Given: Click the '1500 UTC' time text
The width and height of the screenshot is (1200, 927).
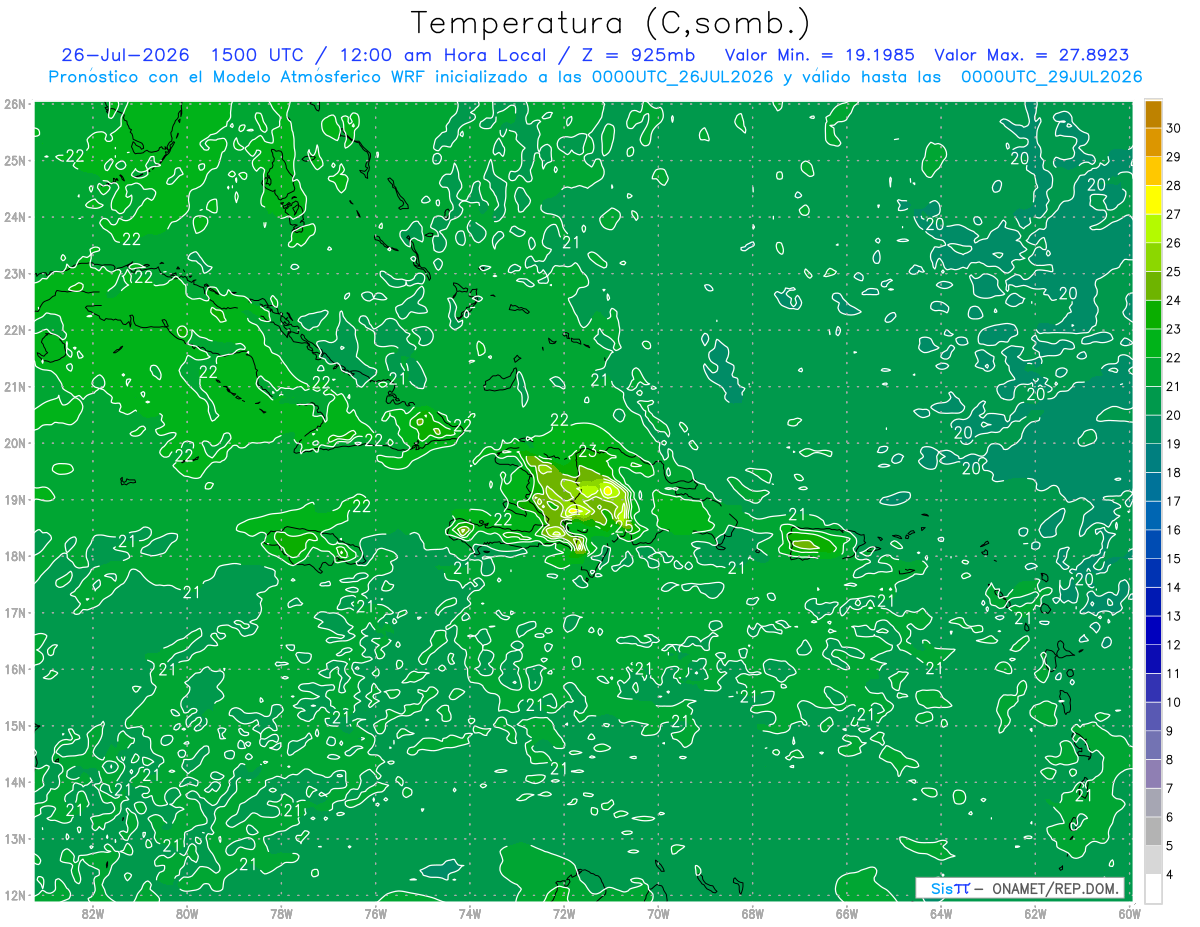Looking at the screenshot, I should click(257, 55).
